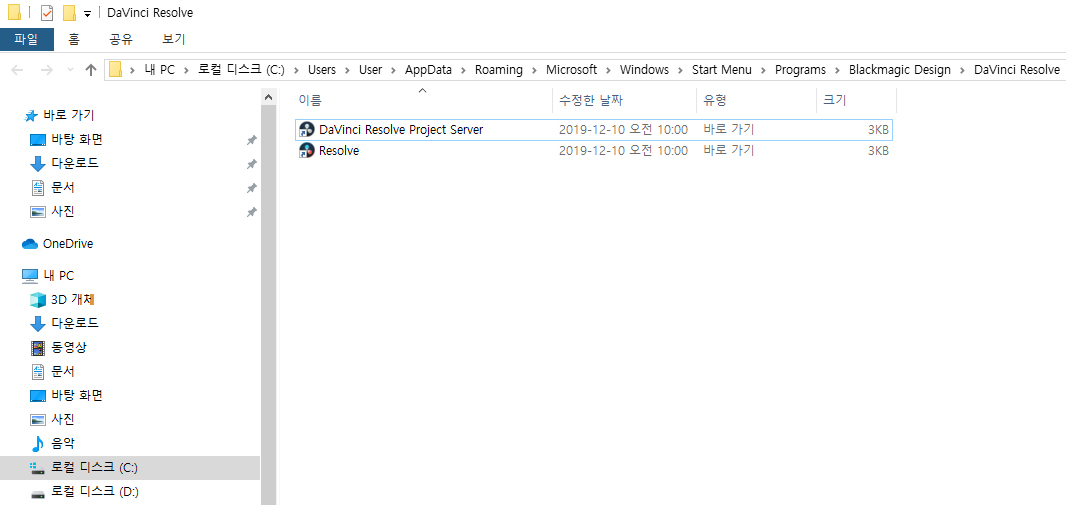Click the address bar path field
Image resolution: width=1066 pixels, height=505 pixels.
(585, 69)
